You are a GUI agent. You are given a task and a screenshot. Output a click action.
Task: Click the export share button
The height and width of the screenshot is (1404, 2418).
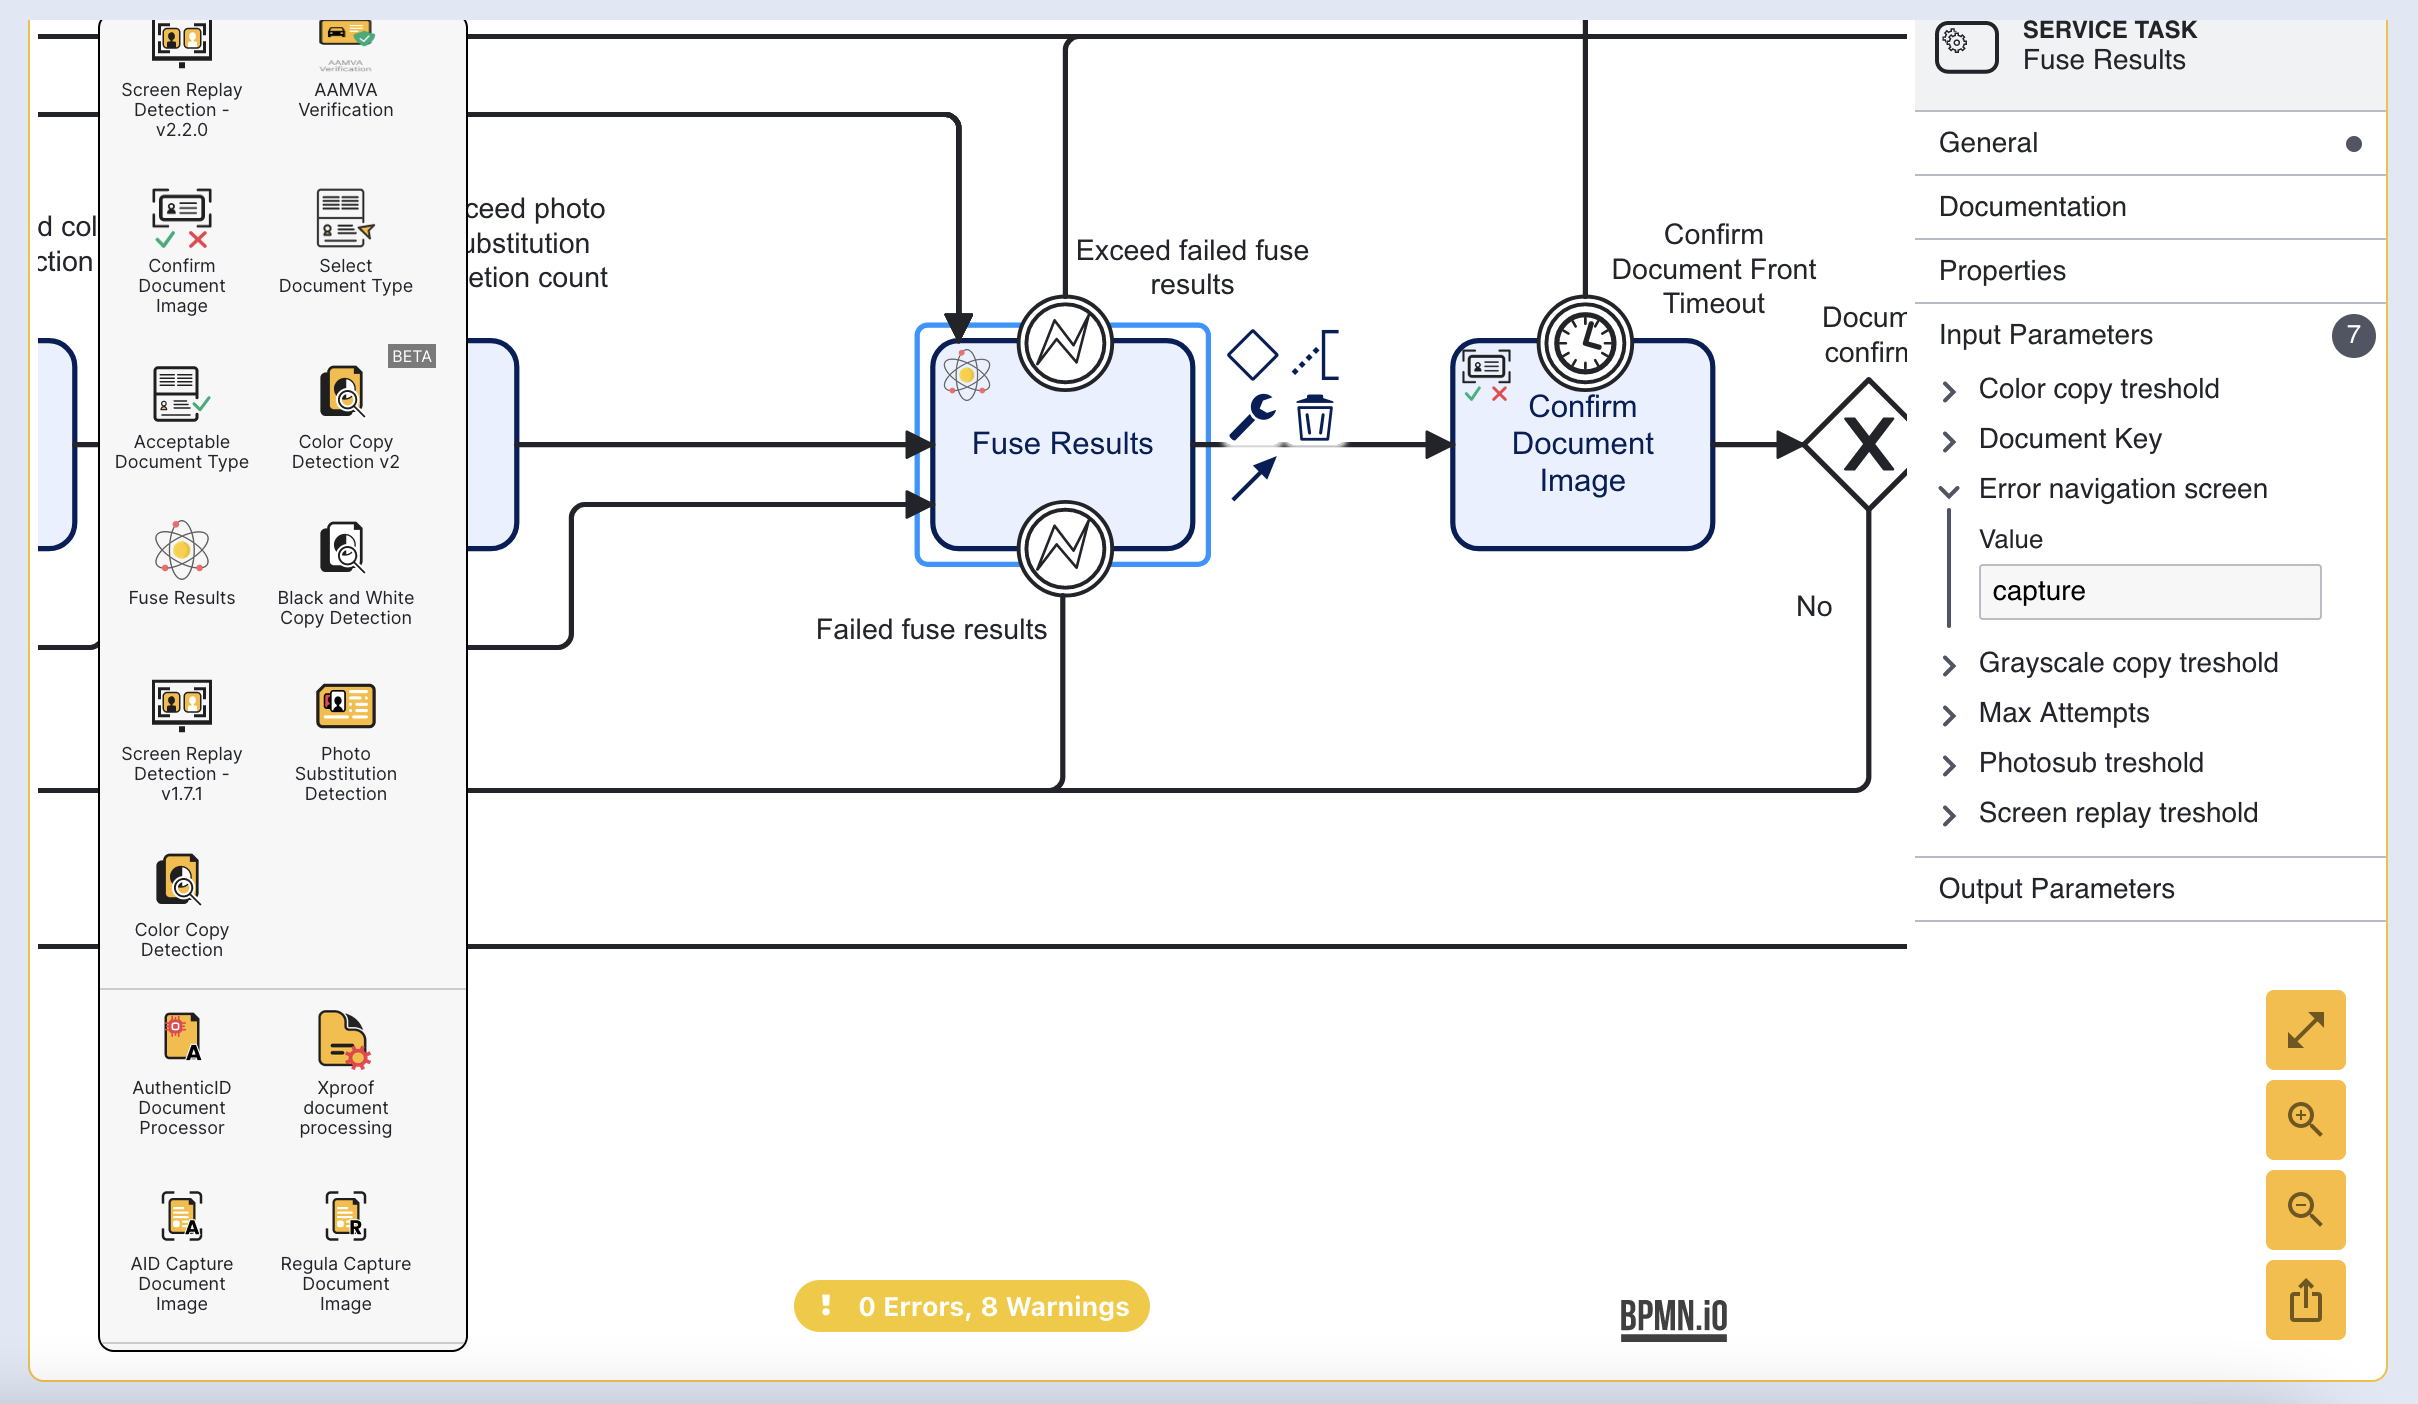pos(2305,1300)
